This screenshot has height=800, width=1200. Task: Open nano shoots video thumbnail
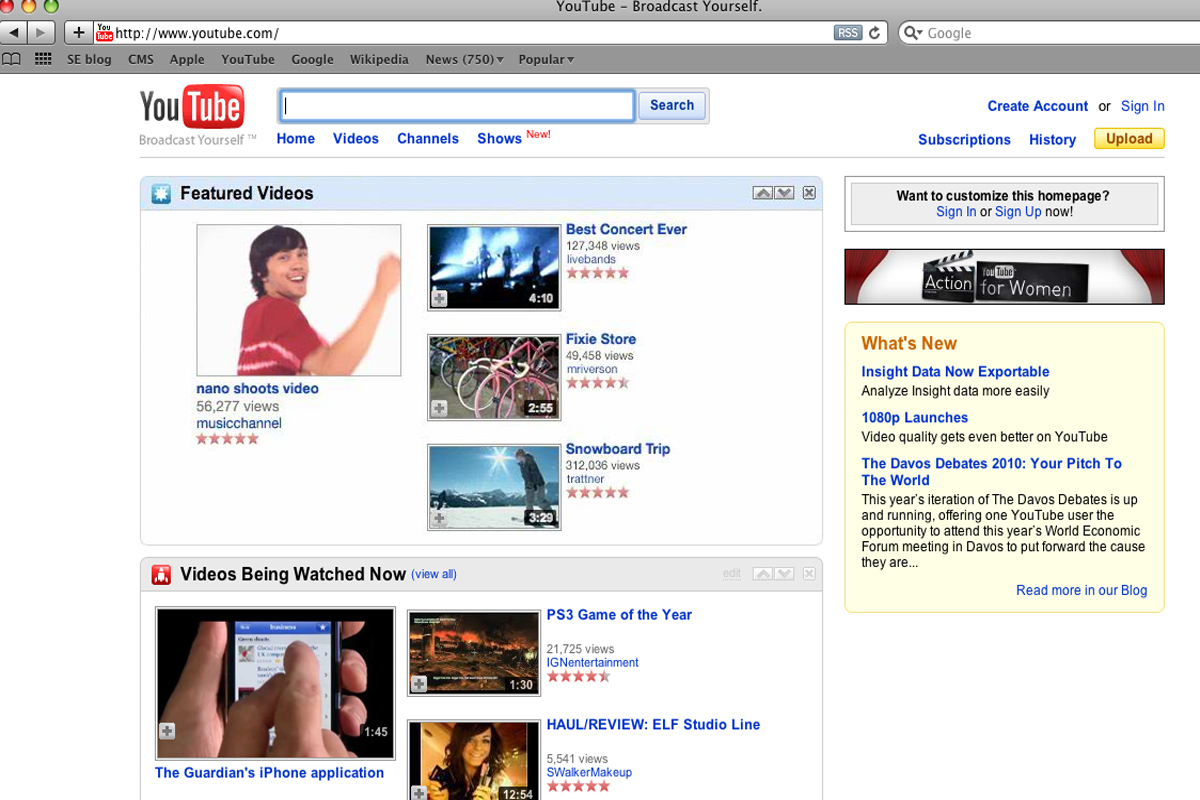299,300
